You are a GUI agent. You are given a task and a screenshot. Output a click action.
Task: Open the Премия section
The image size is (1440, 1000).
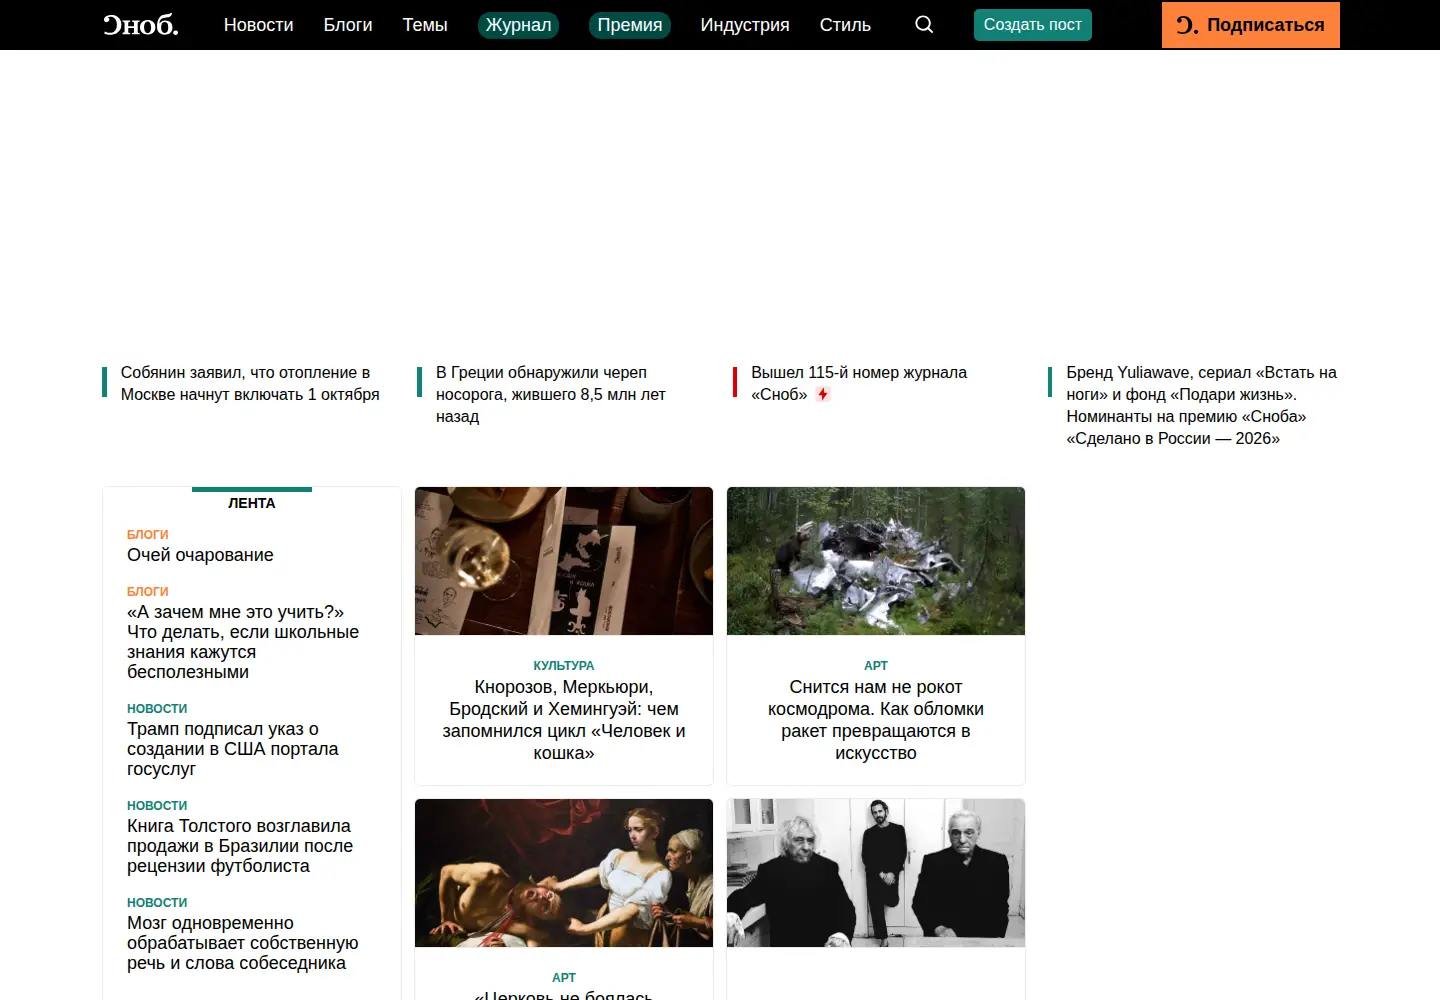(630, 25)
